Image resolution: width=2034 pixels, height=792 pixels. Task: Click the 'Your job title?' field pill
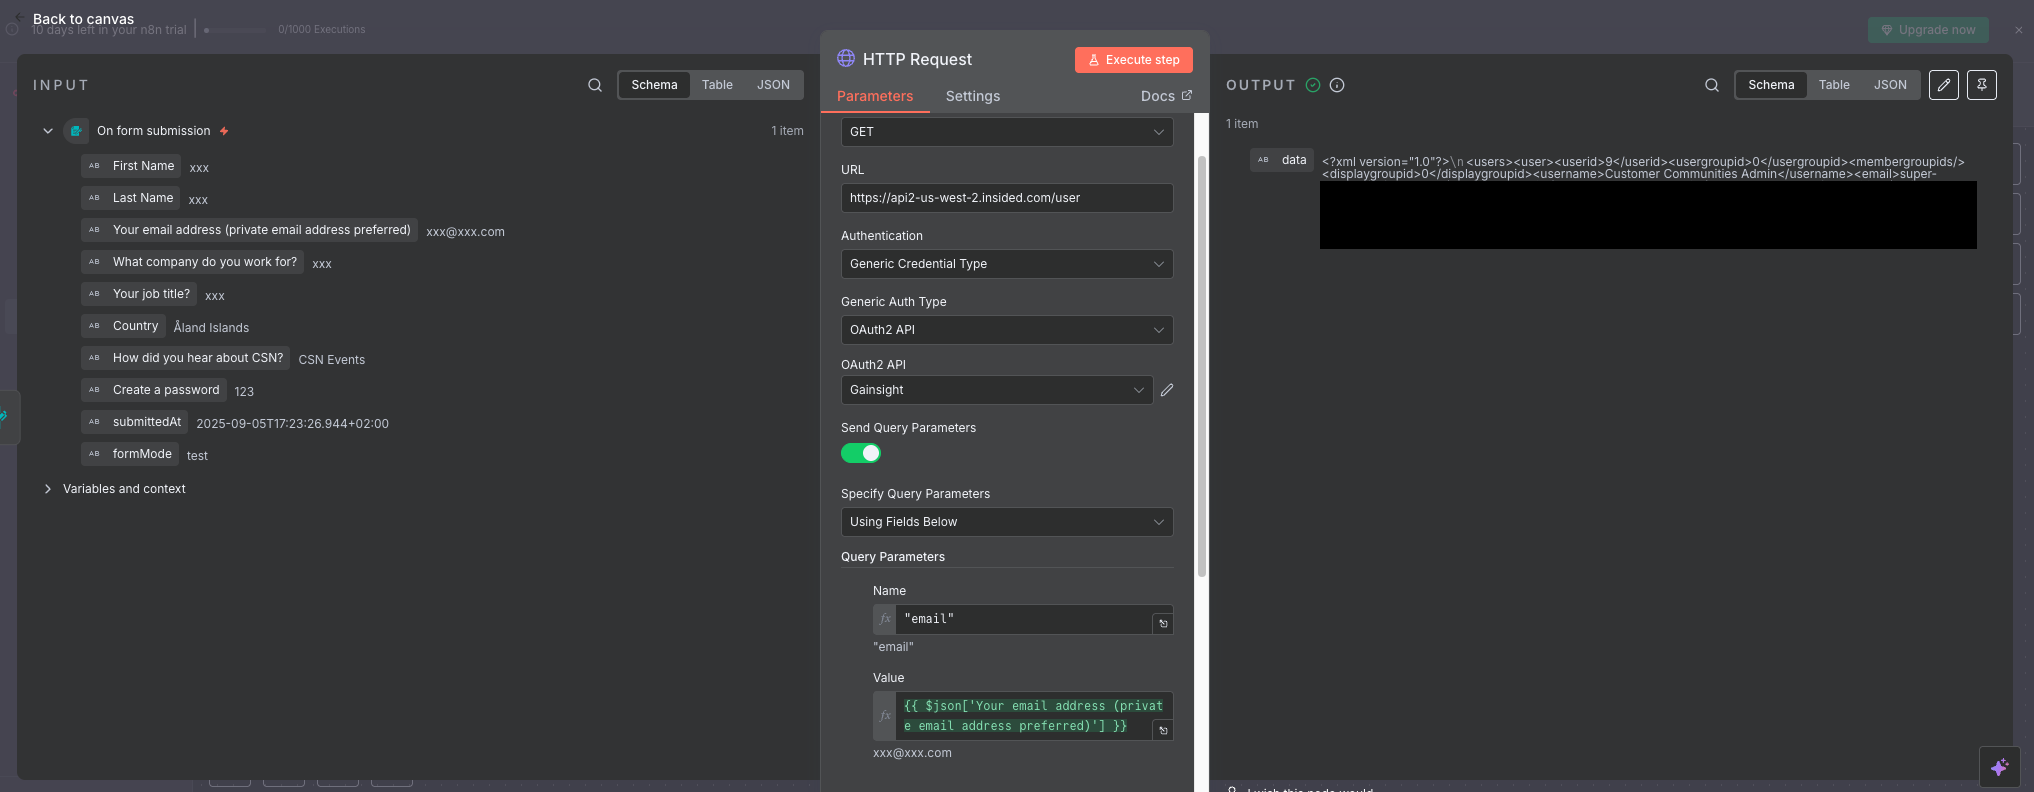click(x=139, y=294)
